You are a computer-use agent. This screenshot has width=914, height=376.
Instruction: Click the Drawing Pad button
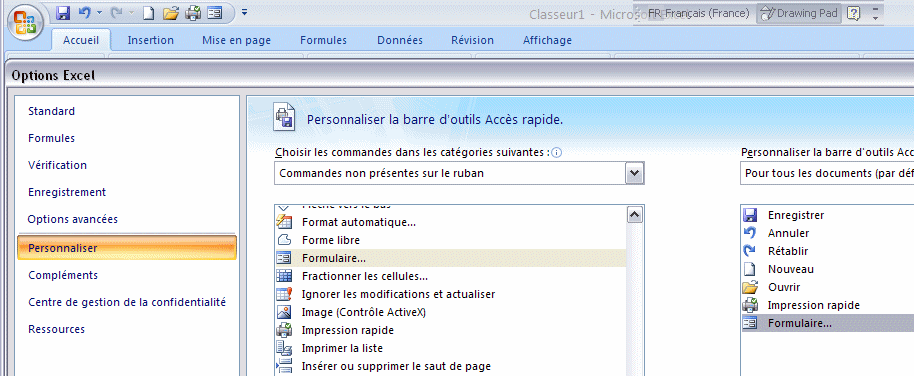[x=799, y=13]
